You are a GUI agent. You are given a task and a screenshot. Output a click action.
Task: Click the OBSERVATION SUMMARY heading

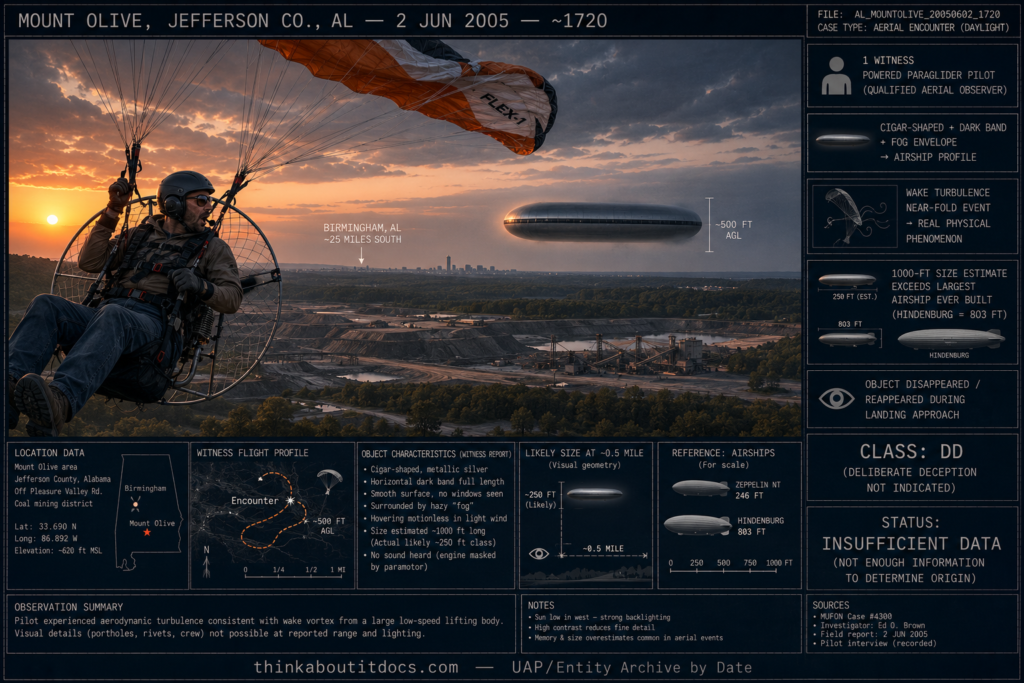pyautogui.click(x=69, y=607)
